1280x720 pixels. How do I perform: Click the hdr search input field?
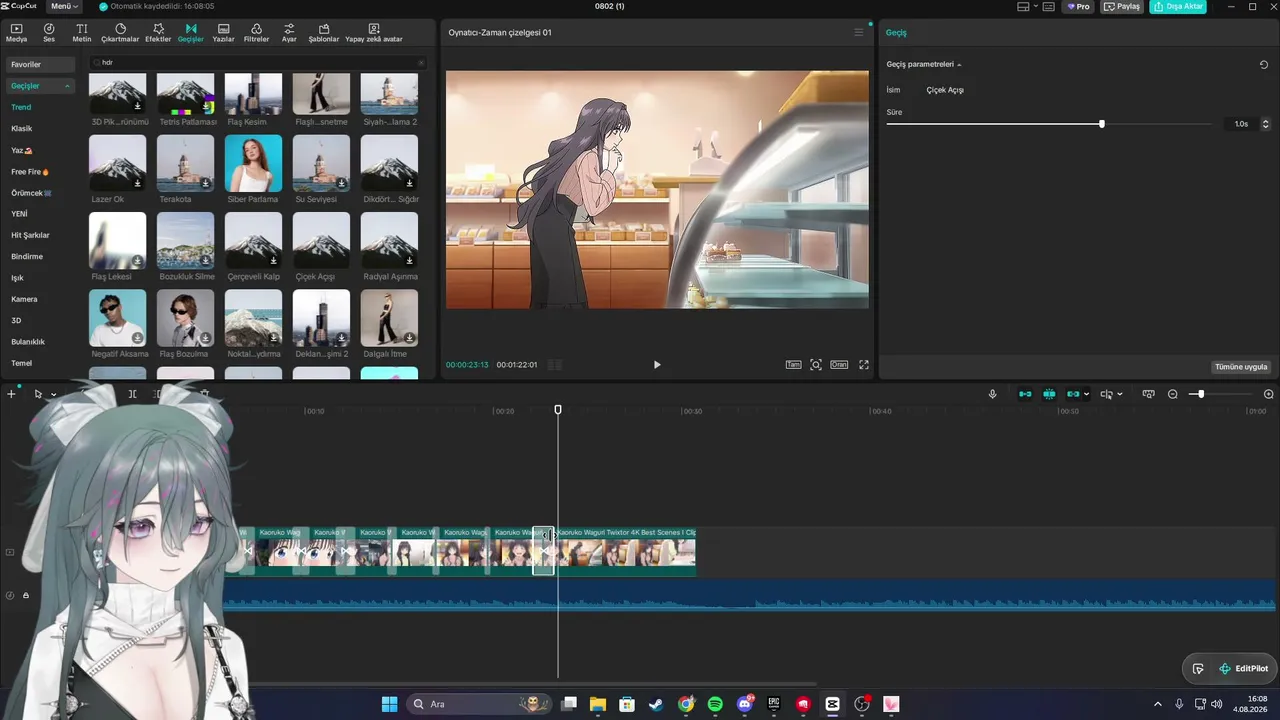258,63
